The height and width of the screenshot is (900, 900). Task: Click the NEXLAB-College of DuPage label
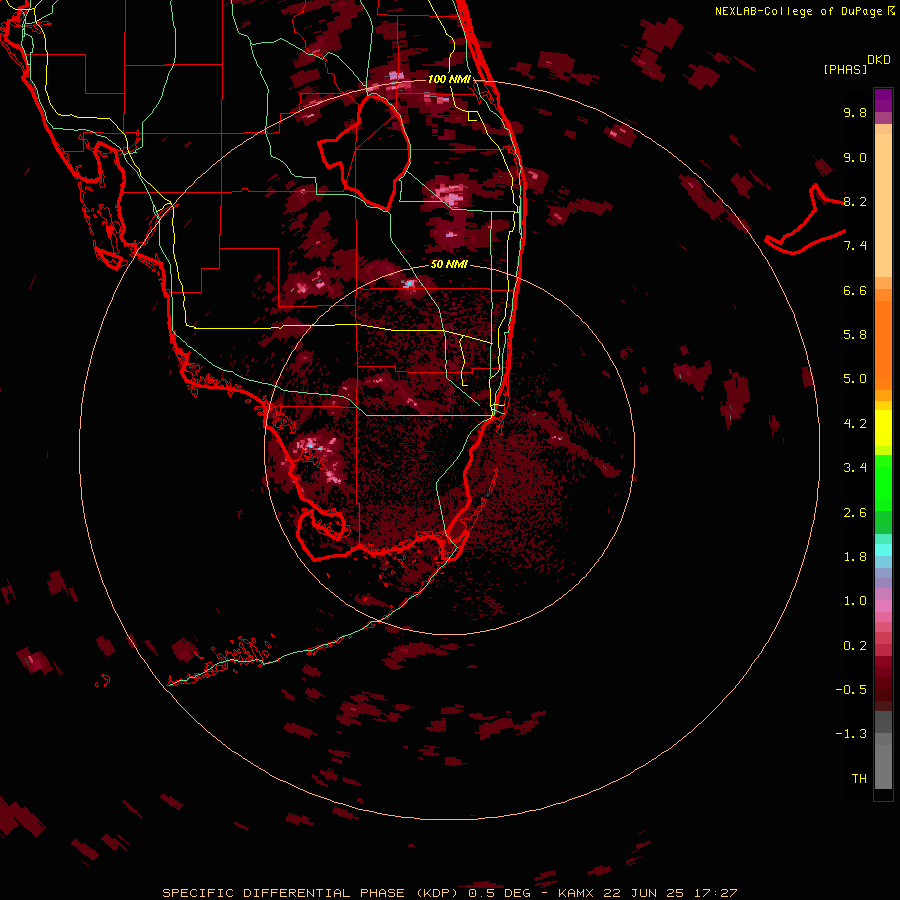[x=799, y=11]
